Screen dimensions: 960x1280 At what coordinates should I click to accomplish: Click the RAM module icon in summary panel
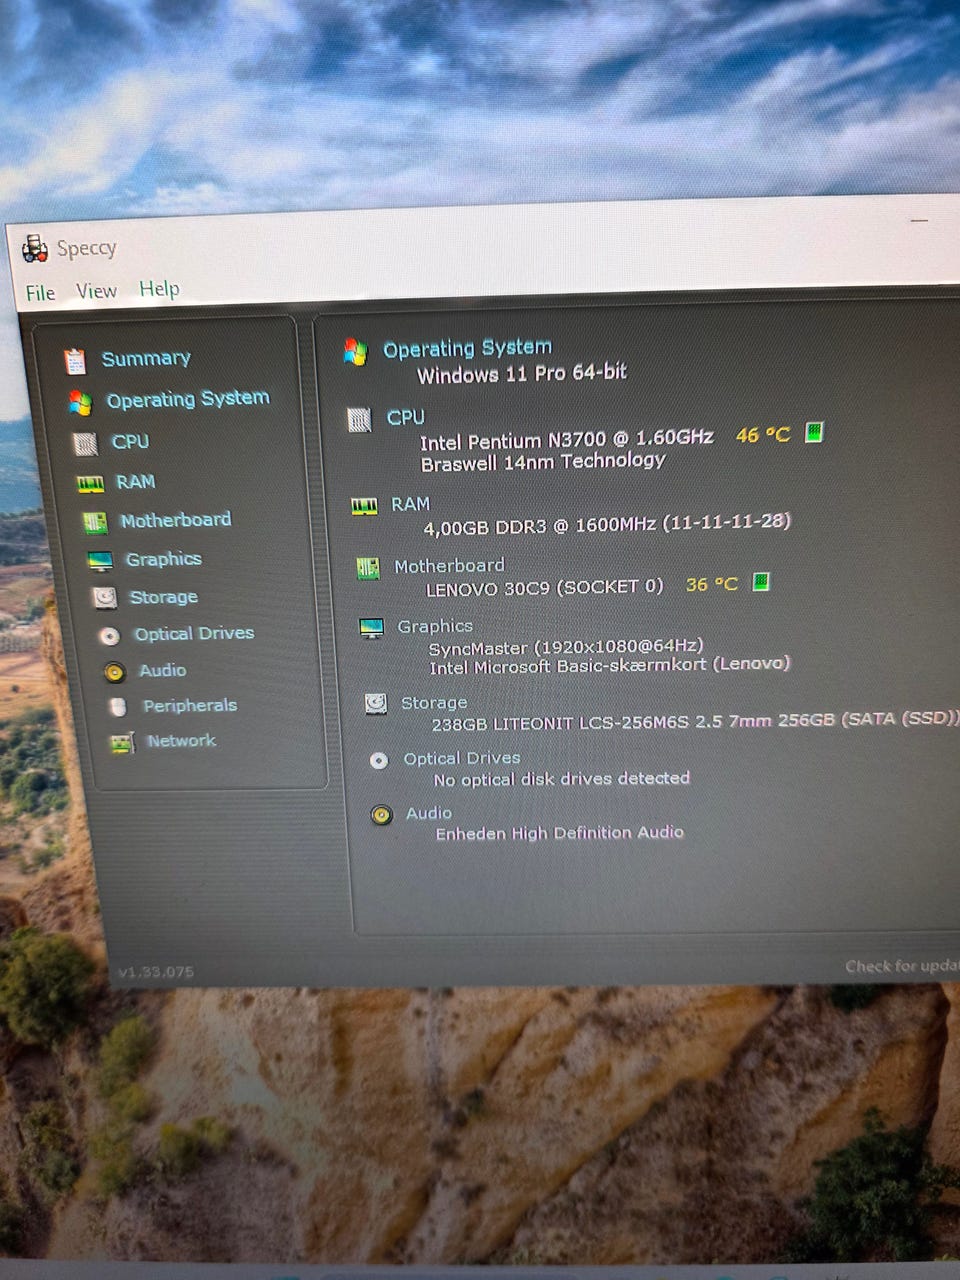pos(364,507)
